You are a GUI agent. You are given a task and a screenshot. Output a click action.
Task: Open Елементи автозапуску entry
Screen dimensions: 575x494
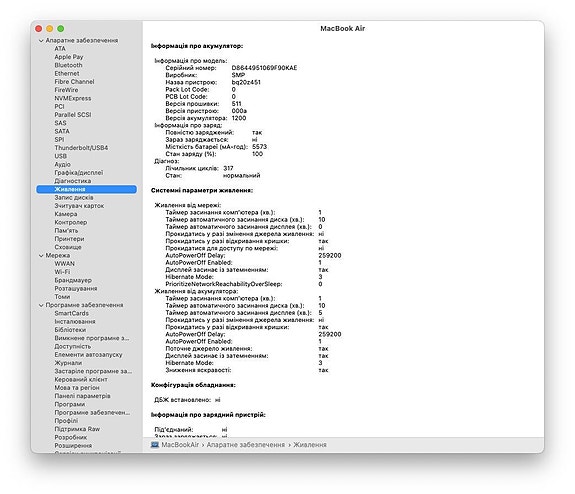(88, 355)
